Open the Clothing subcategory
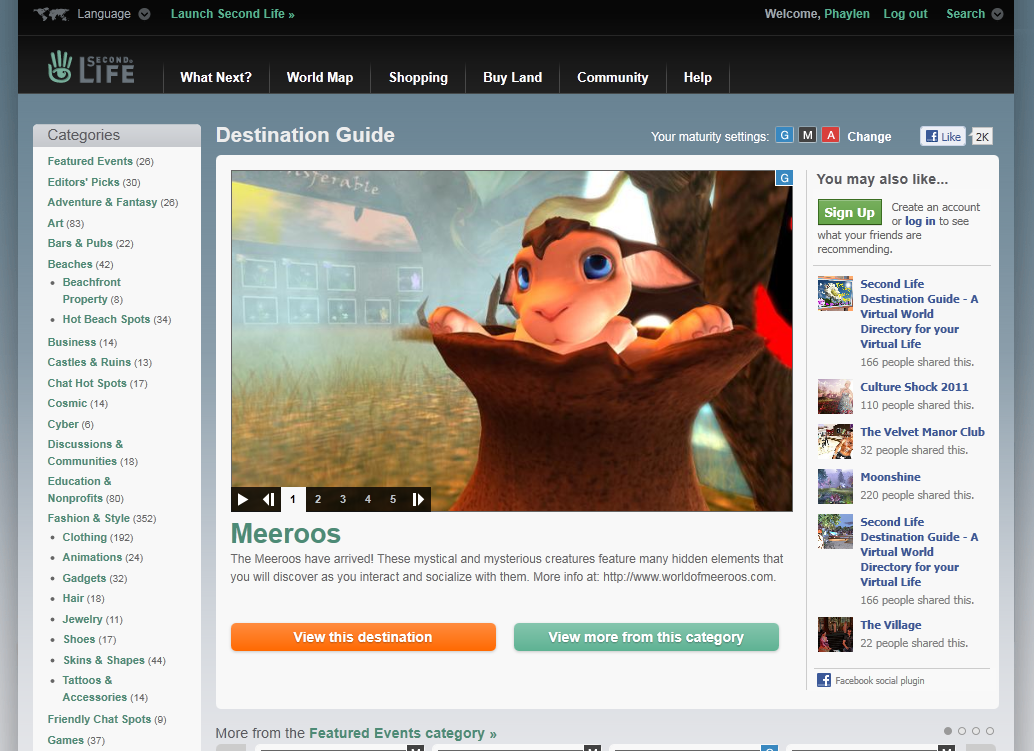 click(84, 537)
